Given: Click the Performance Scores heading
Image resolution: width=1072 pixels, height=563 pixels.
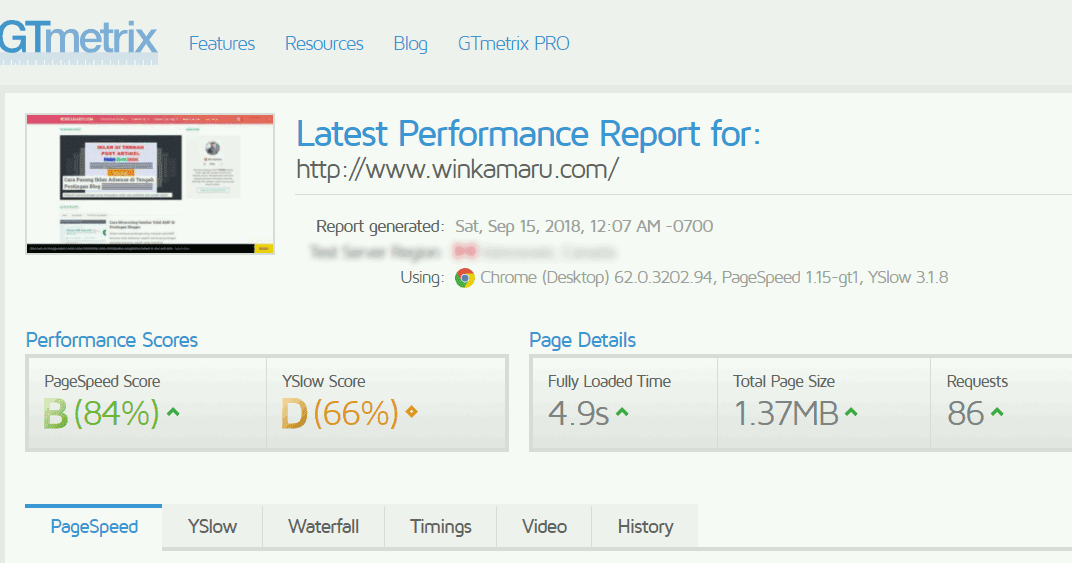Looking at the screenshot, I should click(111, 340).
